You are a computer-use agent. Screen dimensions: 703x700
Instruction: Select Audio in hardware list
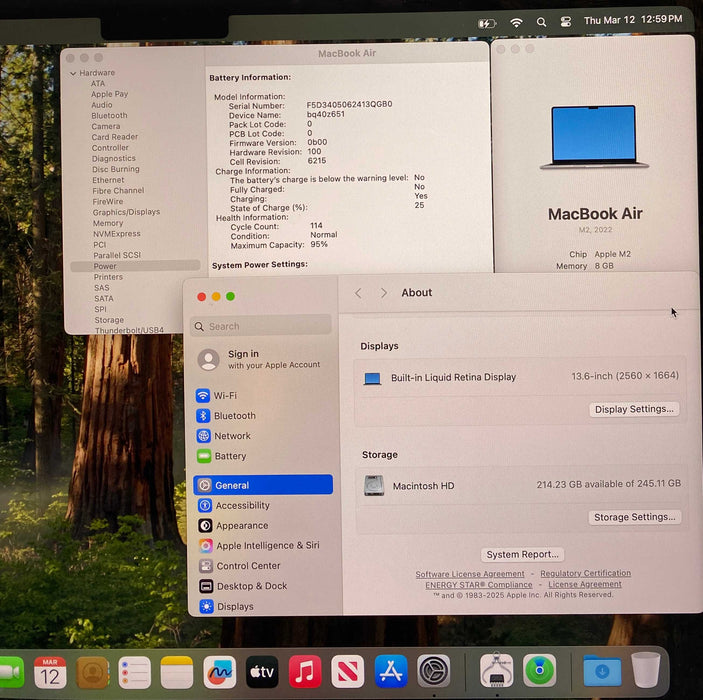pyautogui.click(x=102, y=105)
